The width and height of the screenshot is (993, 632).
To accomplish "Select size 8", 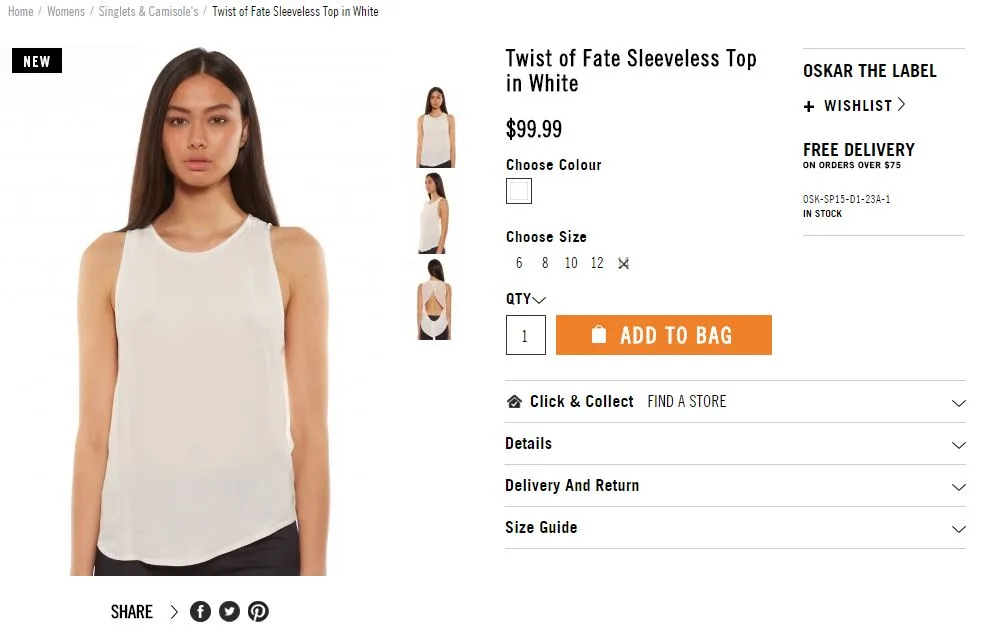I will click(x=545, y=264).
